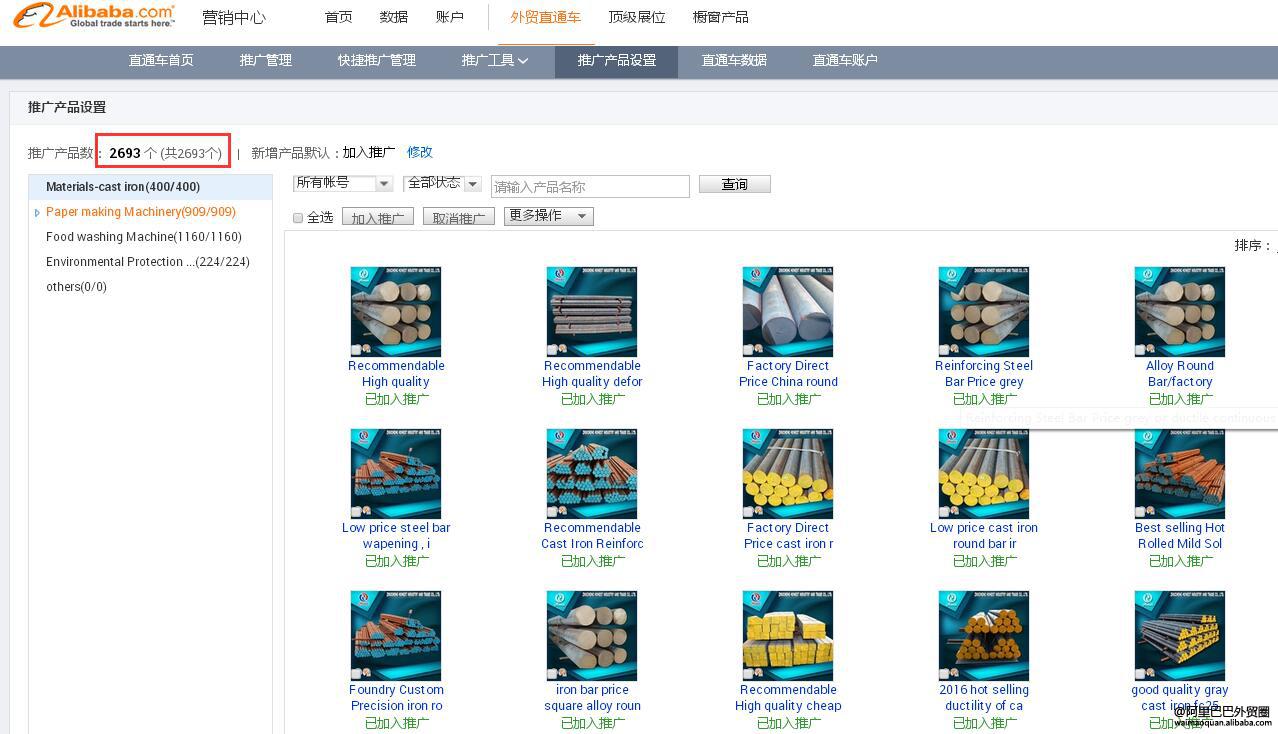Open thumbnail of 'Recommendable High quality cheap'
This screenshot has height=734, width=1278.
788,636
